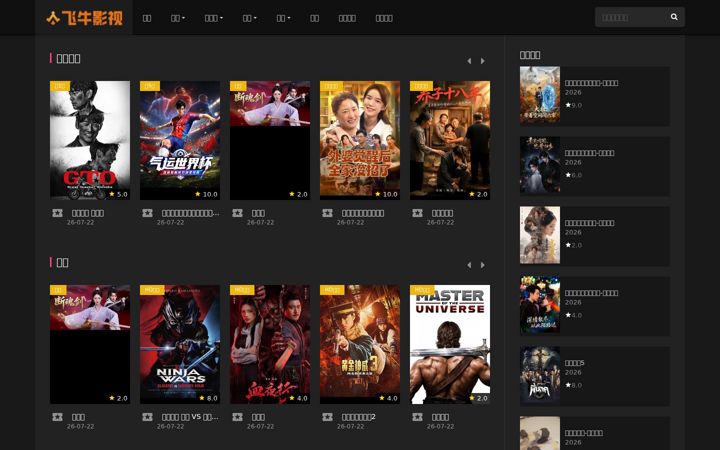The height and width of the screenshot is (450, 720).
Task: Click the star icon below NINJA WARS poster
Action: [147, 417]
